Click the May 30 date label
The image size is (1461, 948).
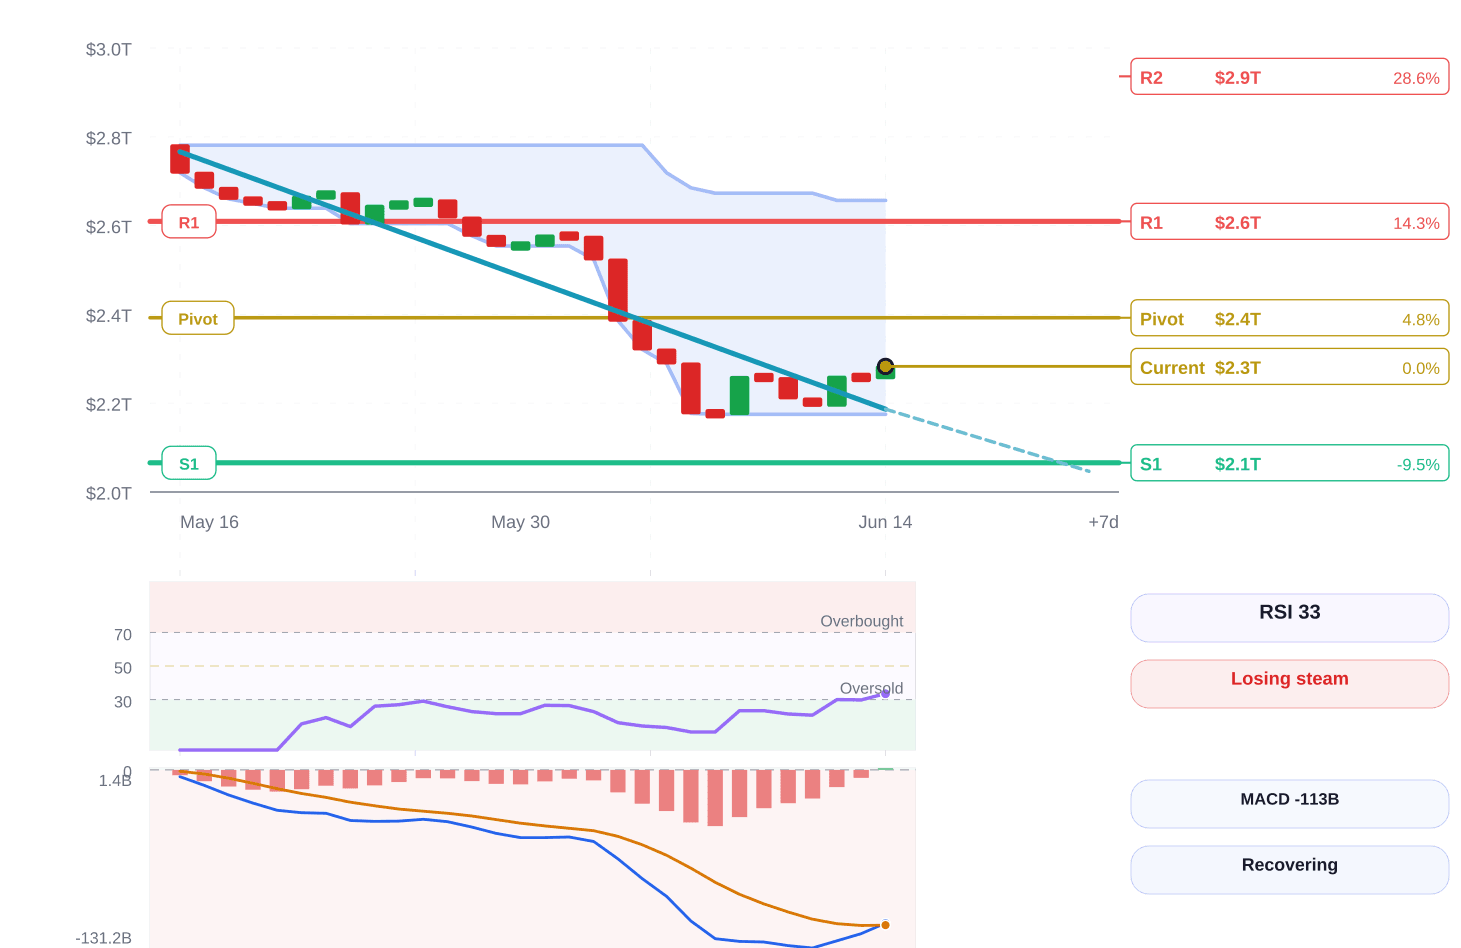click(x=520, y=522)
